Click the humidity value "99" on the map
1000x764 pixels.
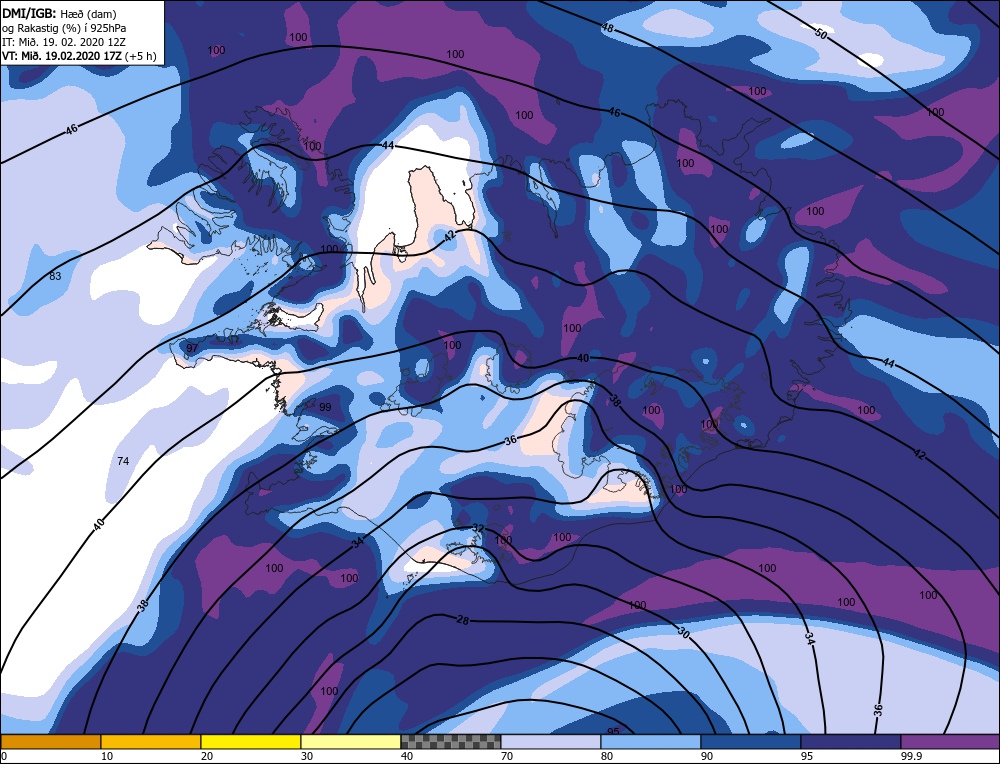tap(325, 407)
